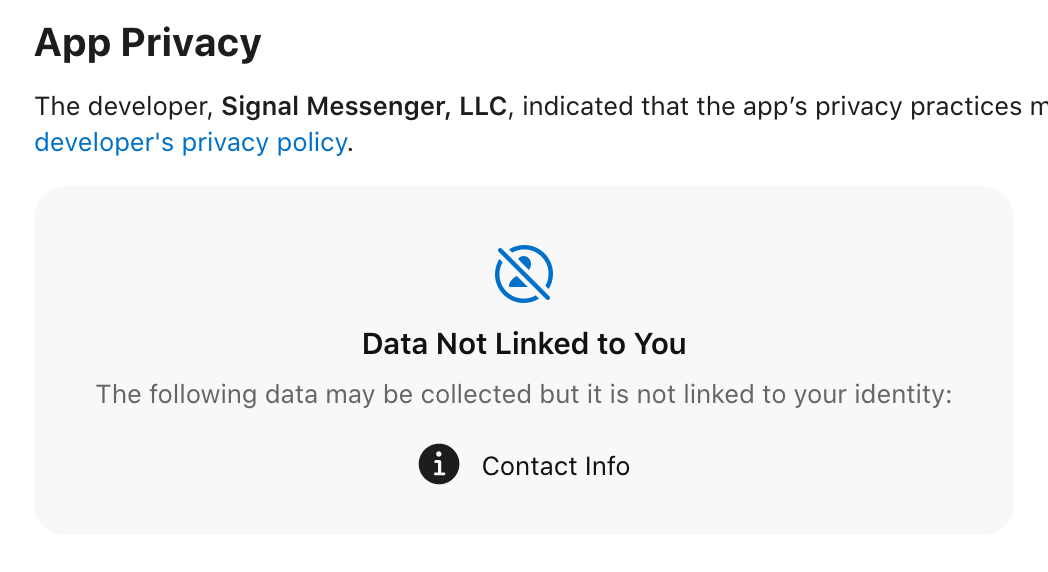Click the bold Signal Messenger, LLC name
This screenshot has height=572, width=1048.
click(x=364, y=107)
